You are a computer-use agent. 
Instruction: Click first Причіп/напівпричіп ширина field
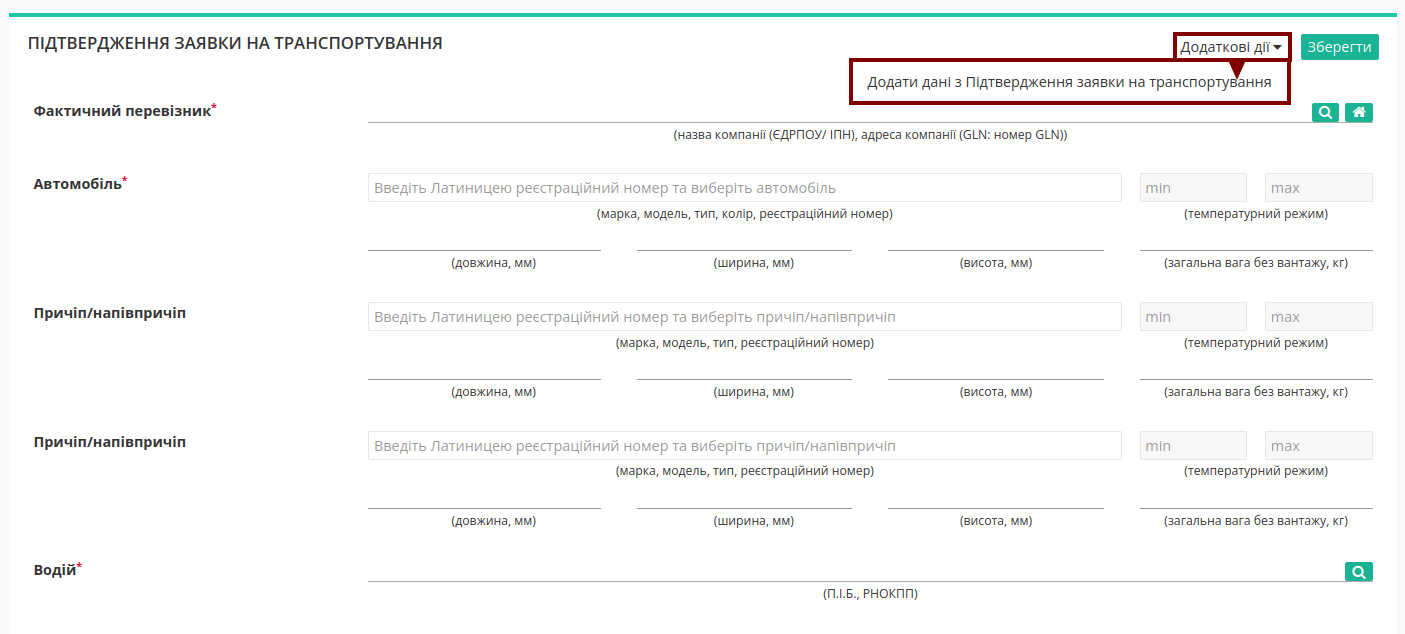(x=744, y=368)
